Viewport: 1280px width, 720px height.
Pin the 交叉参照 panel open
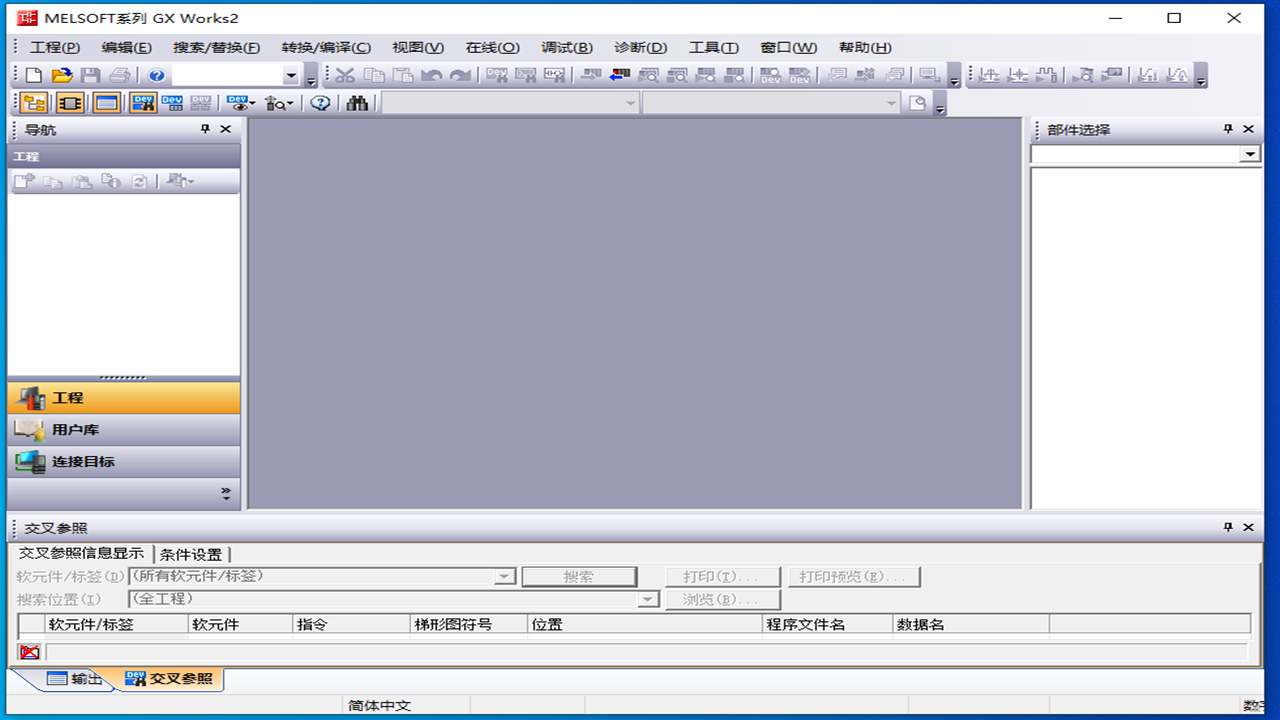1229,527
